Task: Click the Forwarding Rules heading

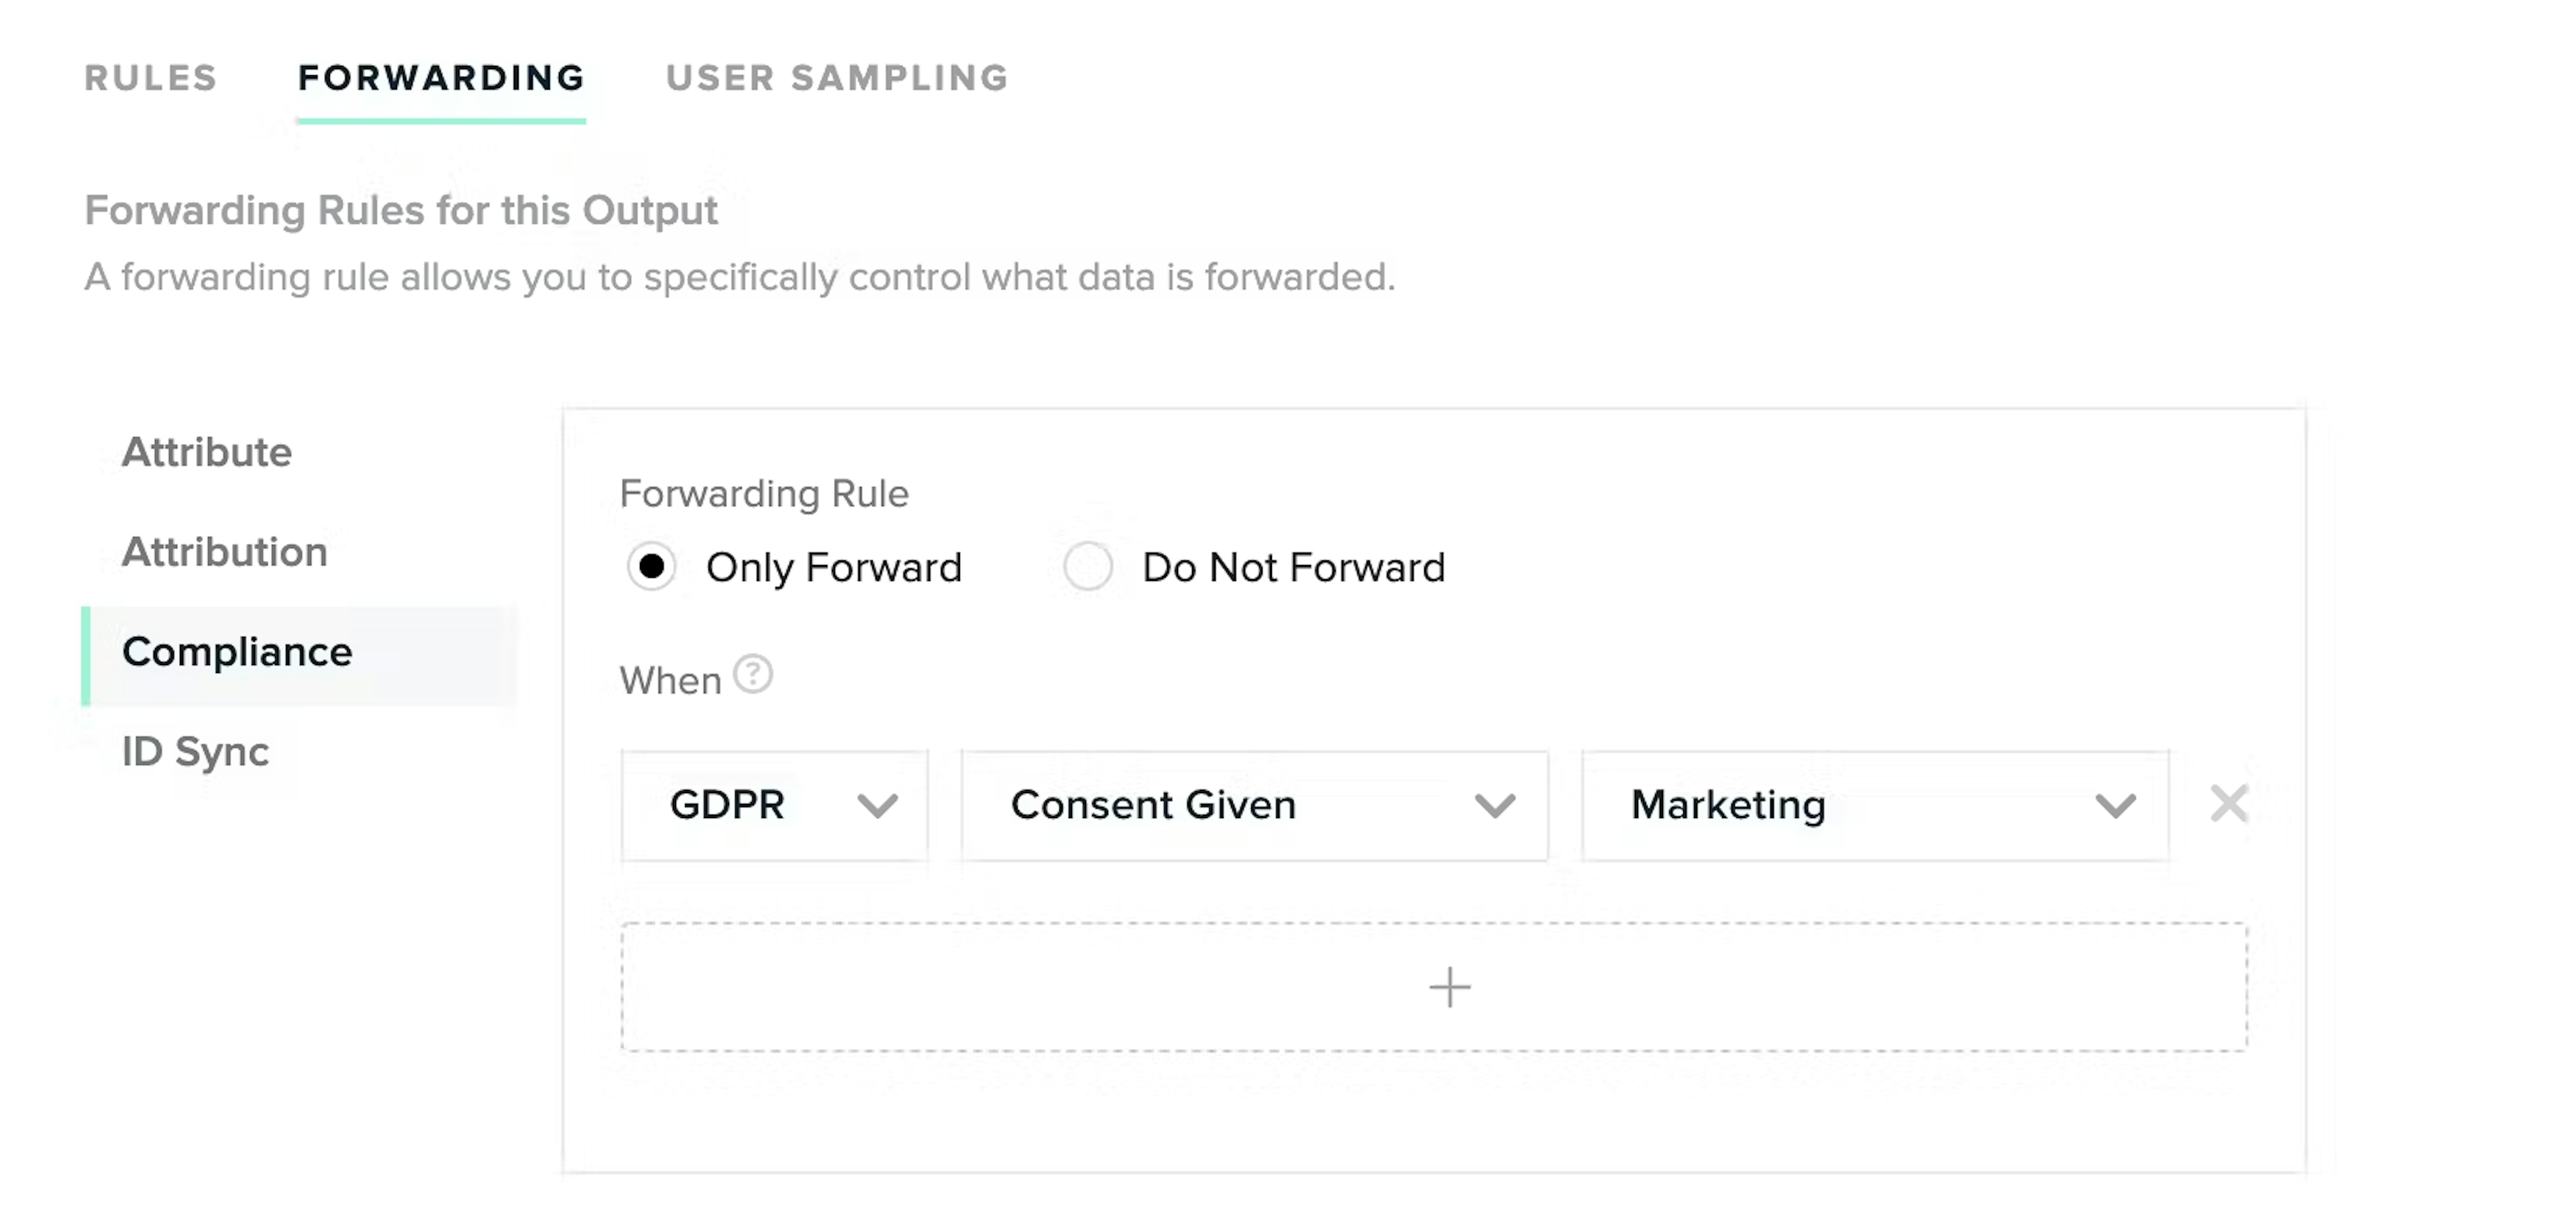Action: [402, 210]
